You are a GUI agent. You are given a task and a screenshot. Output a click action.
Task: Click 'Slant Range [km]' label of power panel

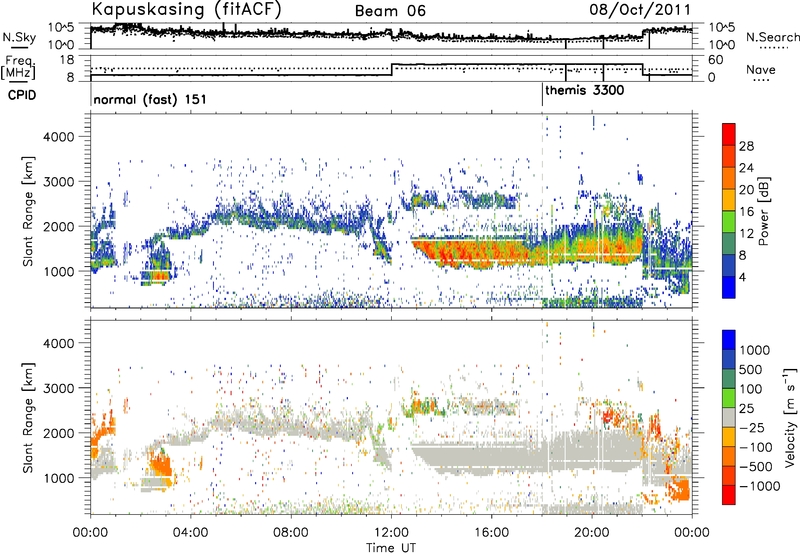point(28,211)
